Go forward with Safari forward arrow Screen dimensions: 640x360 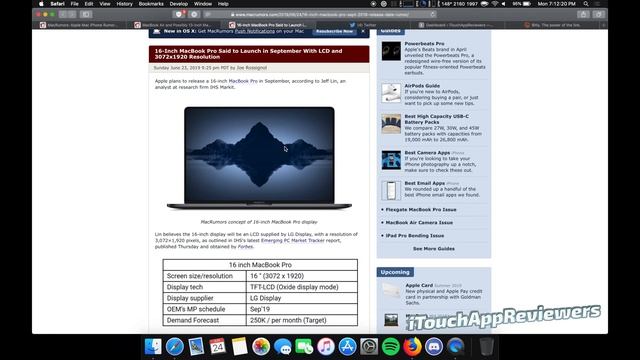pyautogui.click(x=72, y=14)
